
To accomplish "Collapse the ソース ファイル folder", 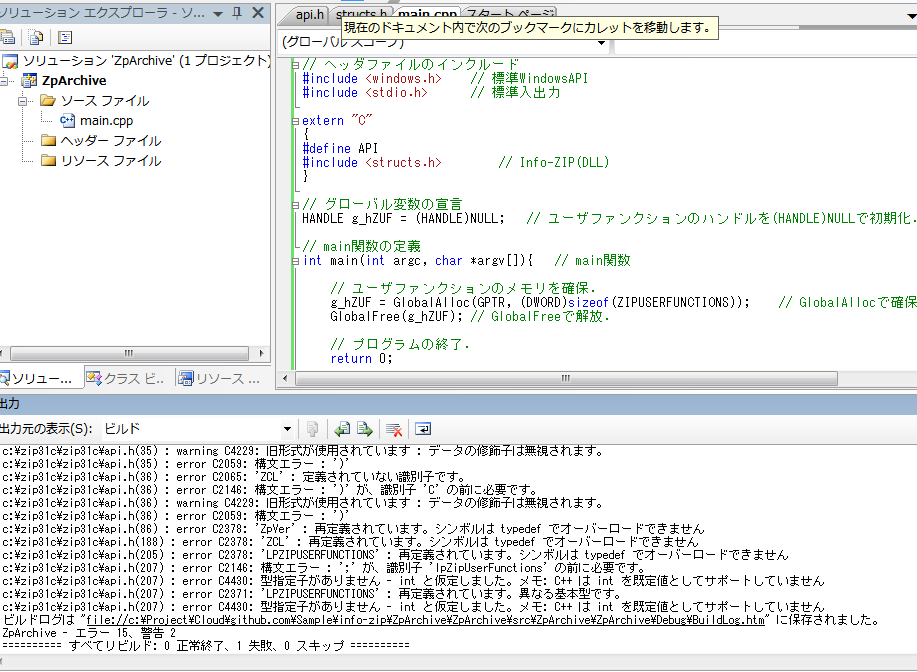I will tap(22, 101).
